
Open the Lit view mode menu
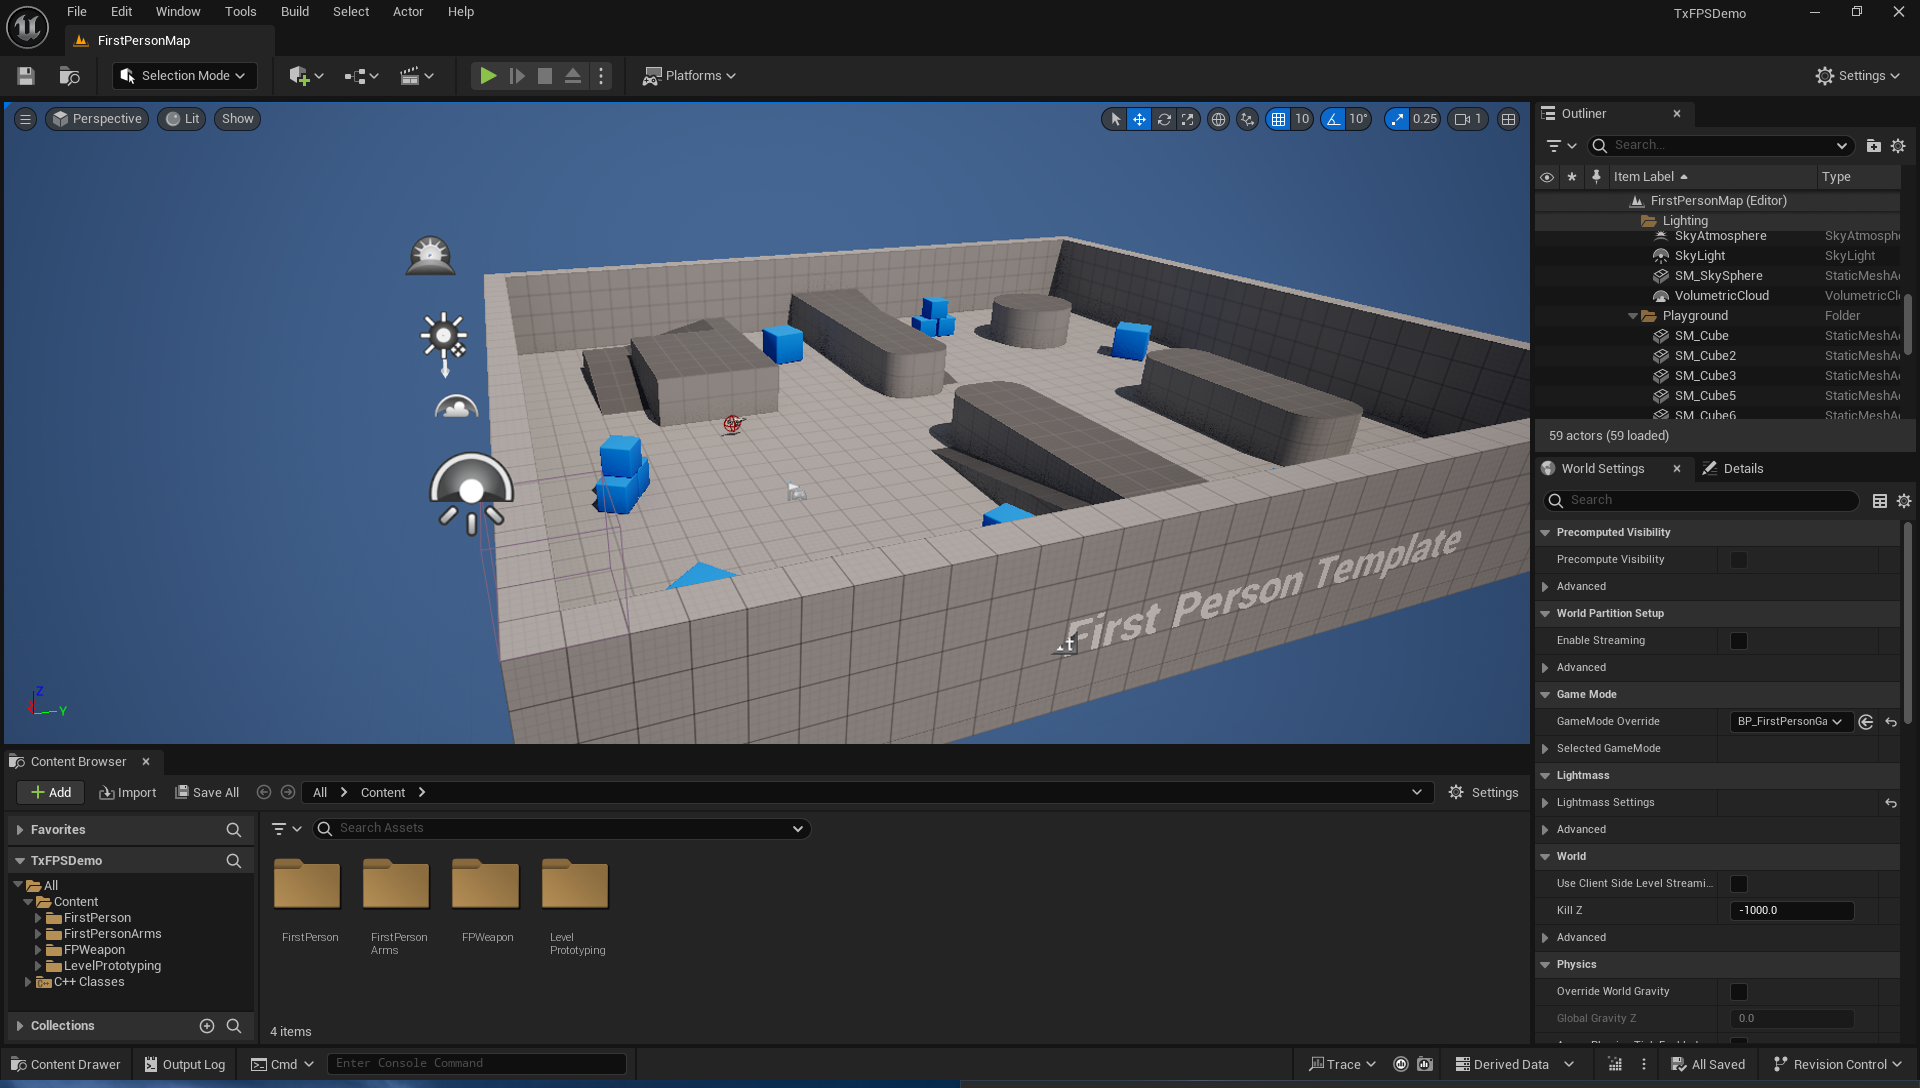183,119
